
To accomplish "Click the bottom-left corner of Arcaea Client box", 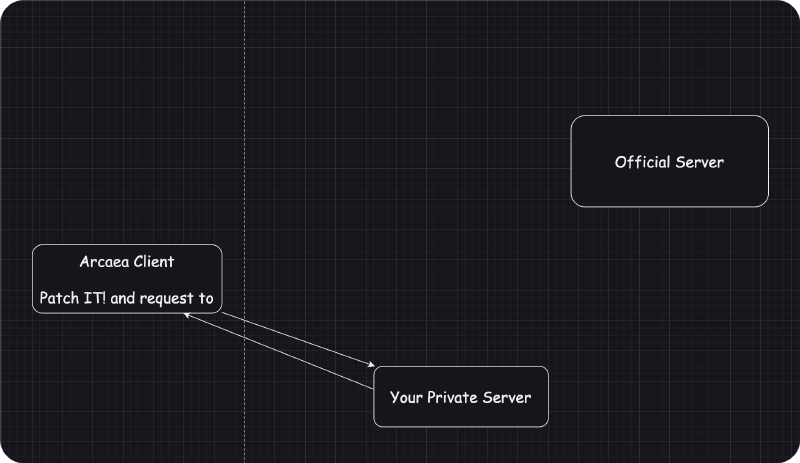I will pos(36,310).
